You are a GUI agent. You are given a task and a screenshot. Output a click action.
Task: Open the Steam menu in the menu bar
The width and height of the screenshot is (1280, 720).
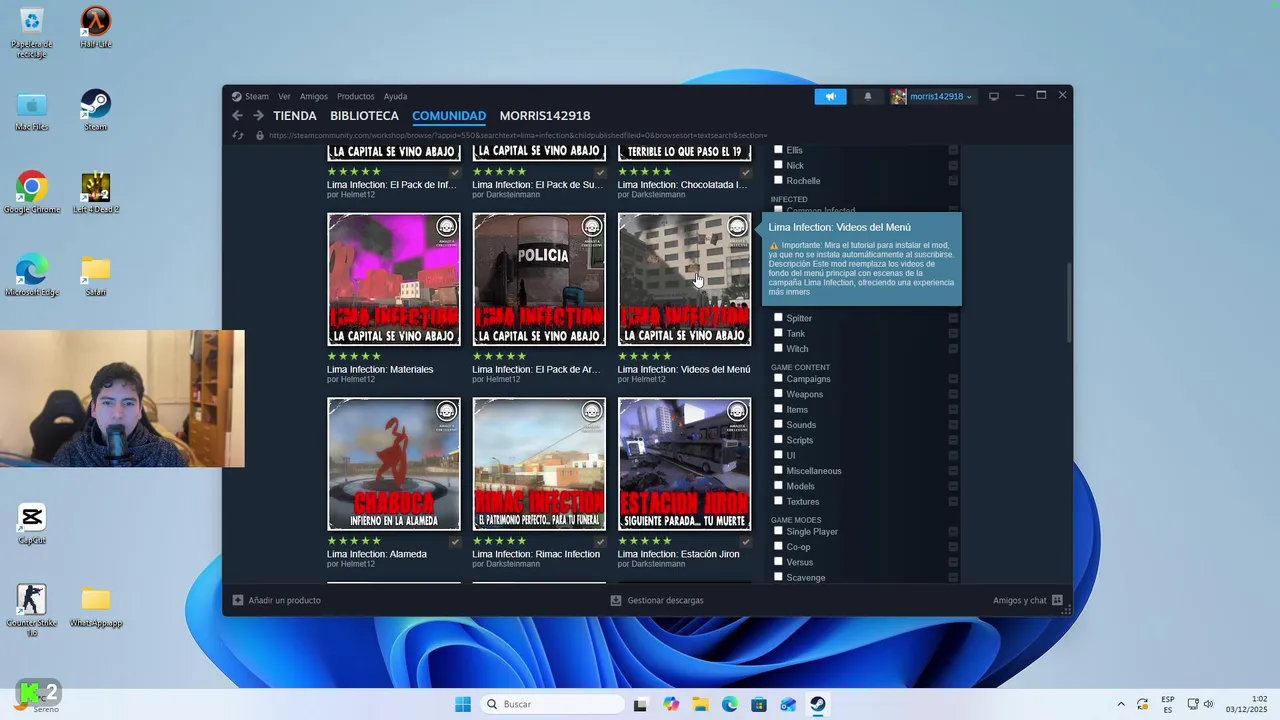(257, 96)
